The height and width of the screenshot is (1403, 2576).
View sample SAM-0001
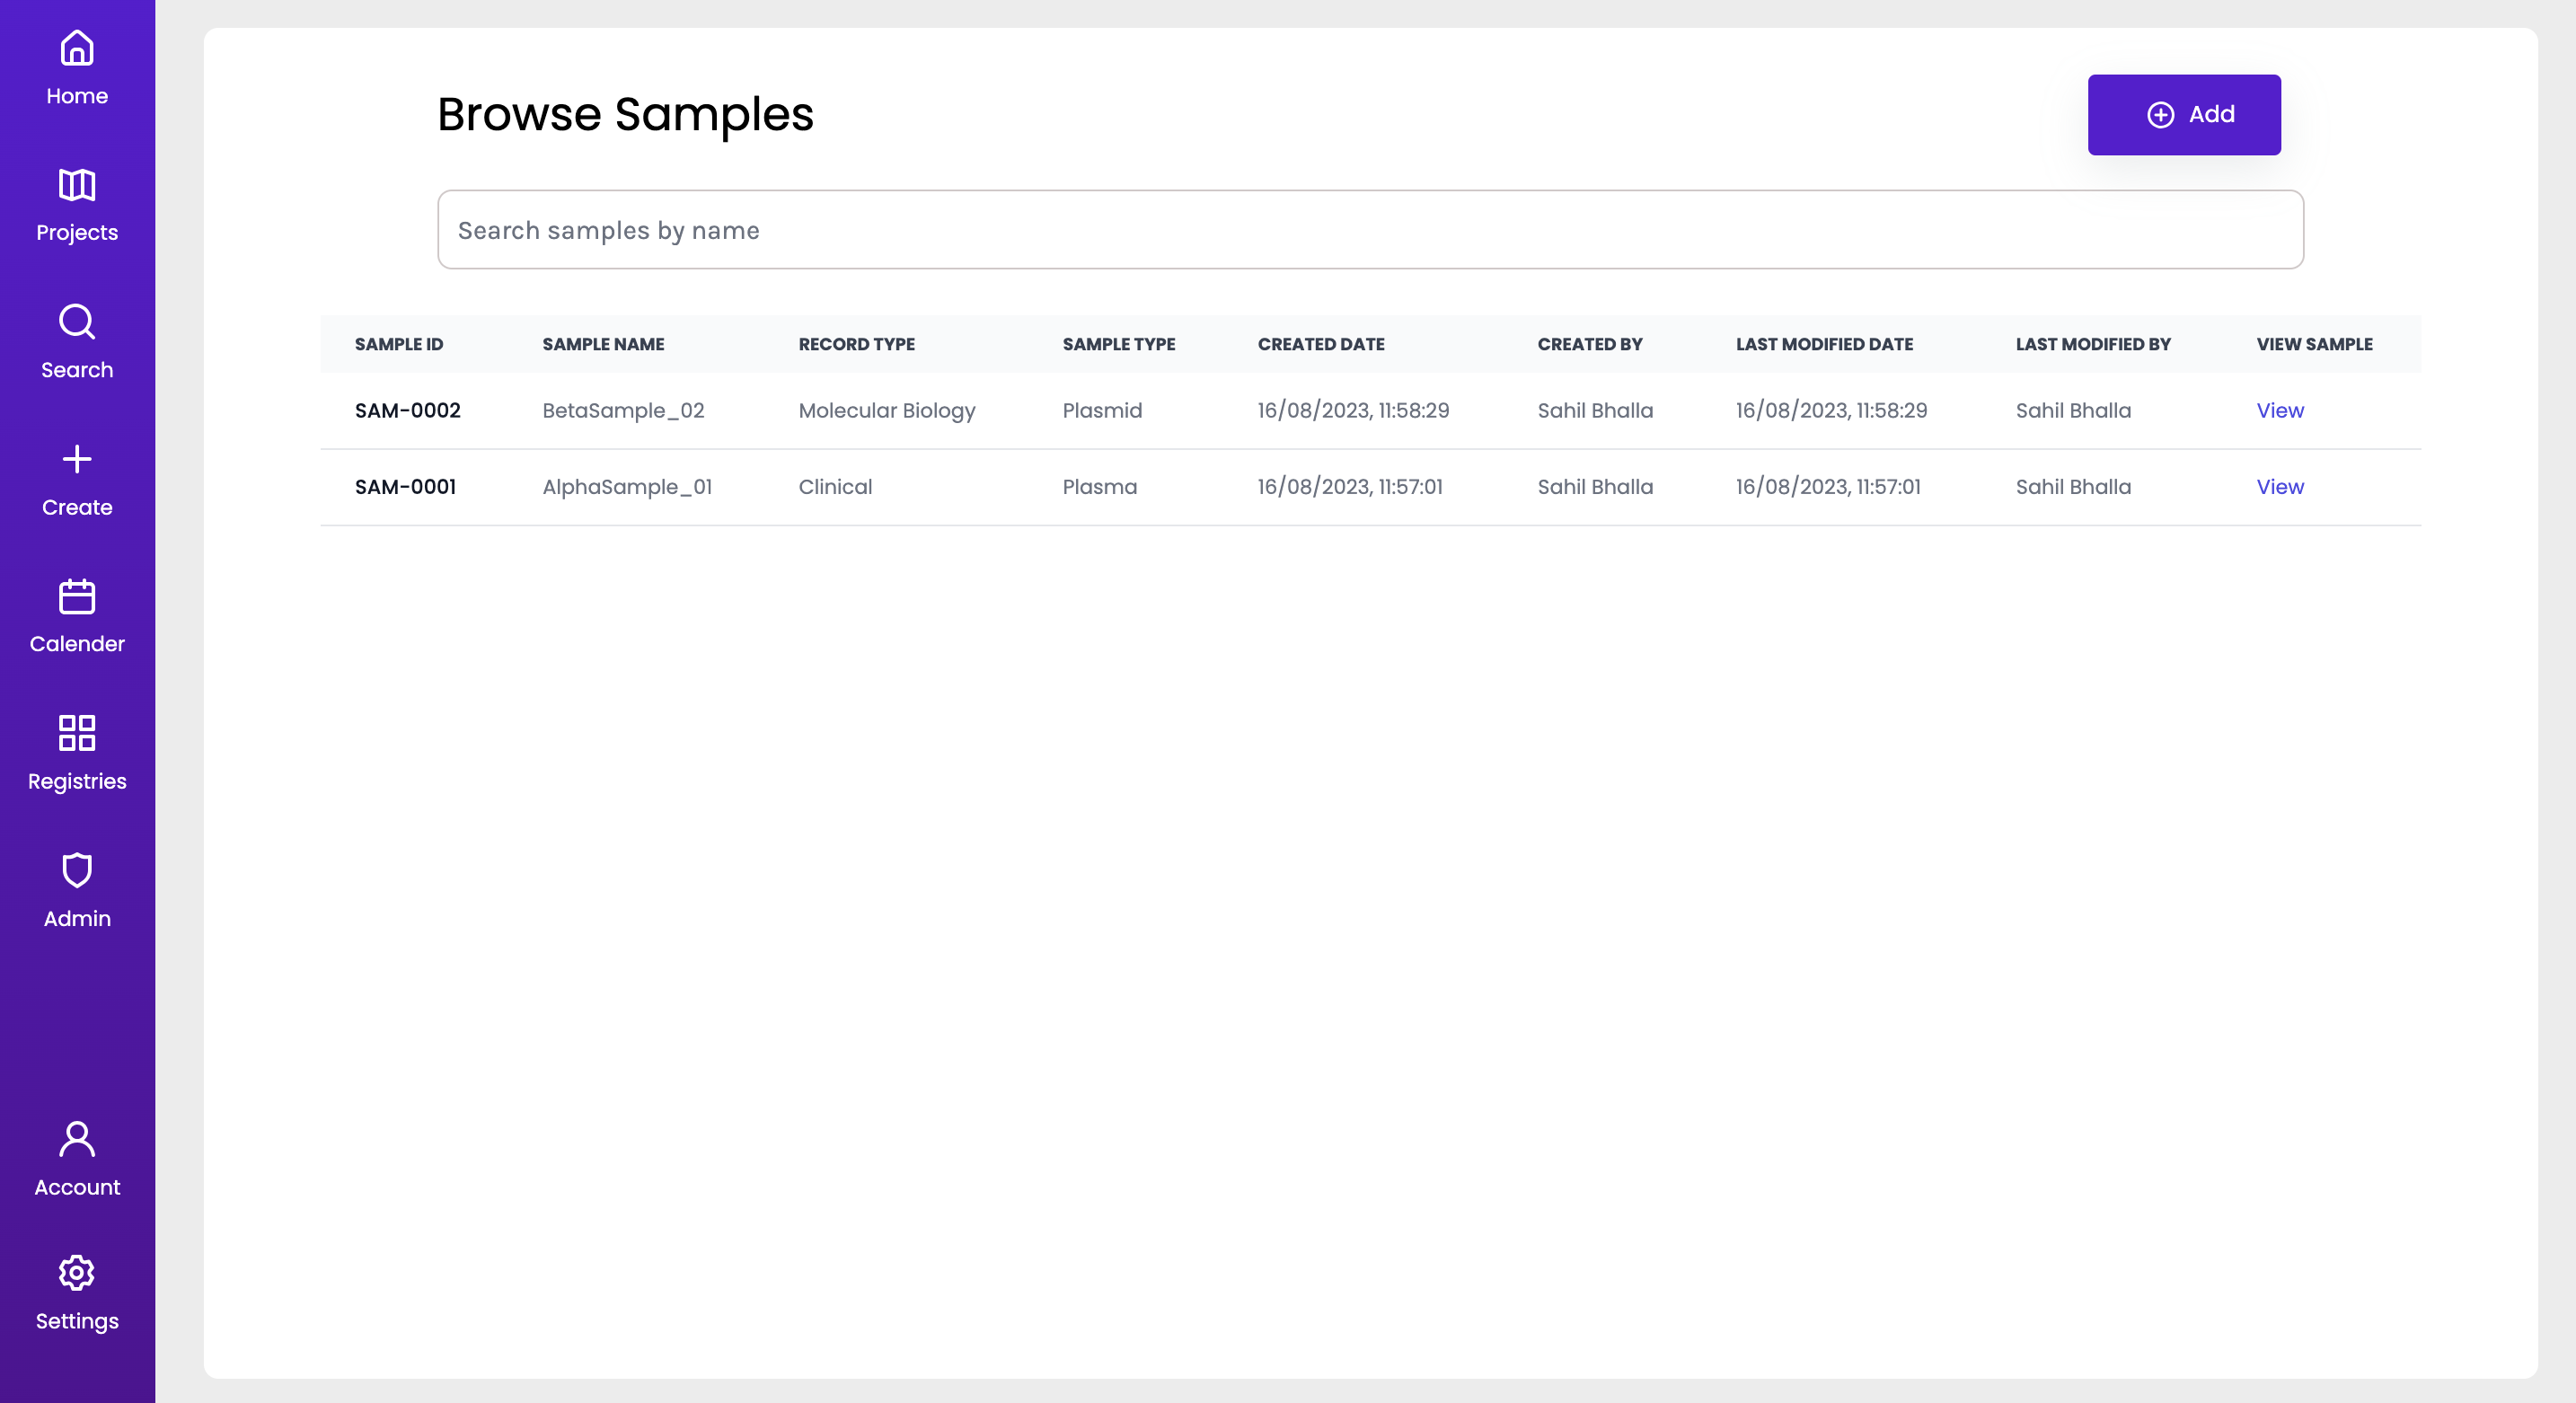pos(2280,487)
